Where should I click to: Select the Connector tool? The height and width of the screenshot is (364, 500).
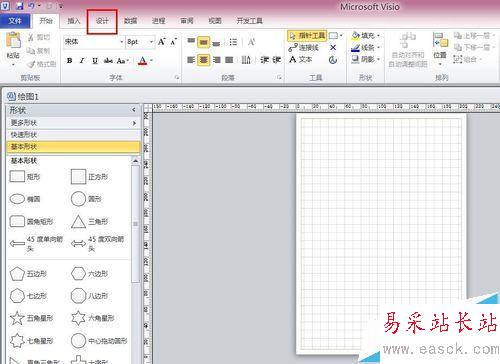[x=304, y=48]
